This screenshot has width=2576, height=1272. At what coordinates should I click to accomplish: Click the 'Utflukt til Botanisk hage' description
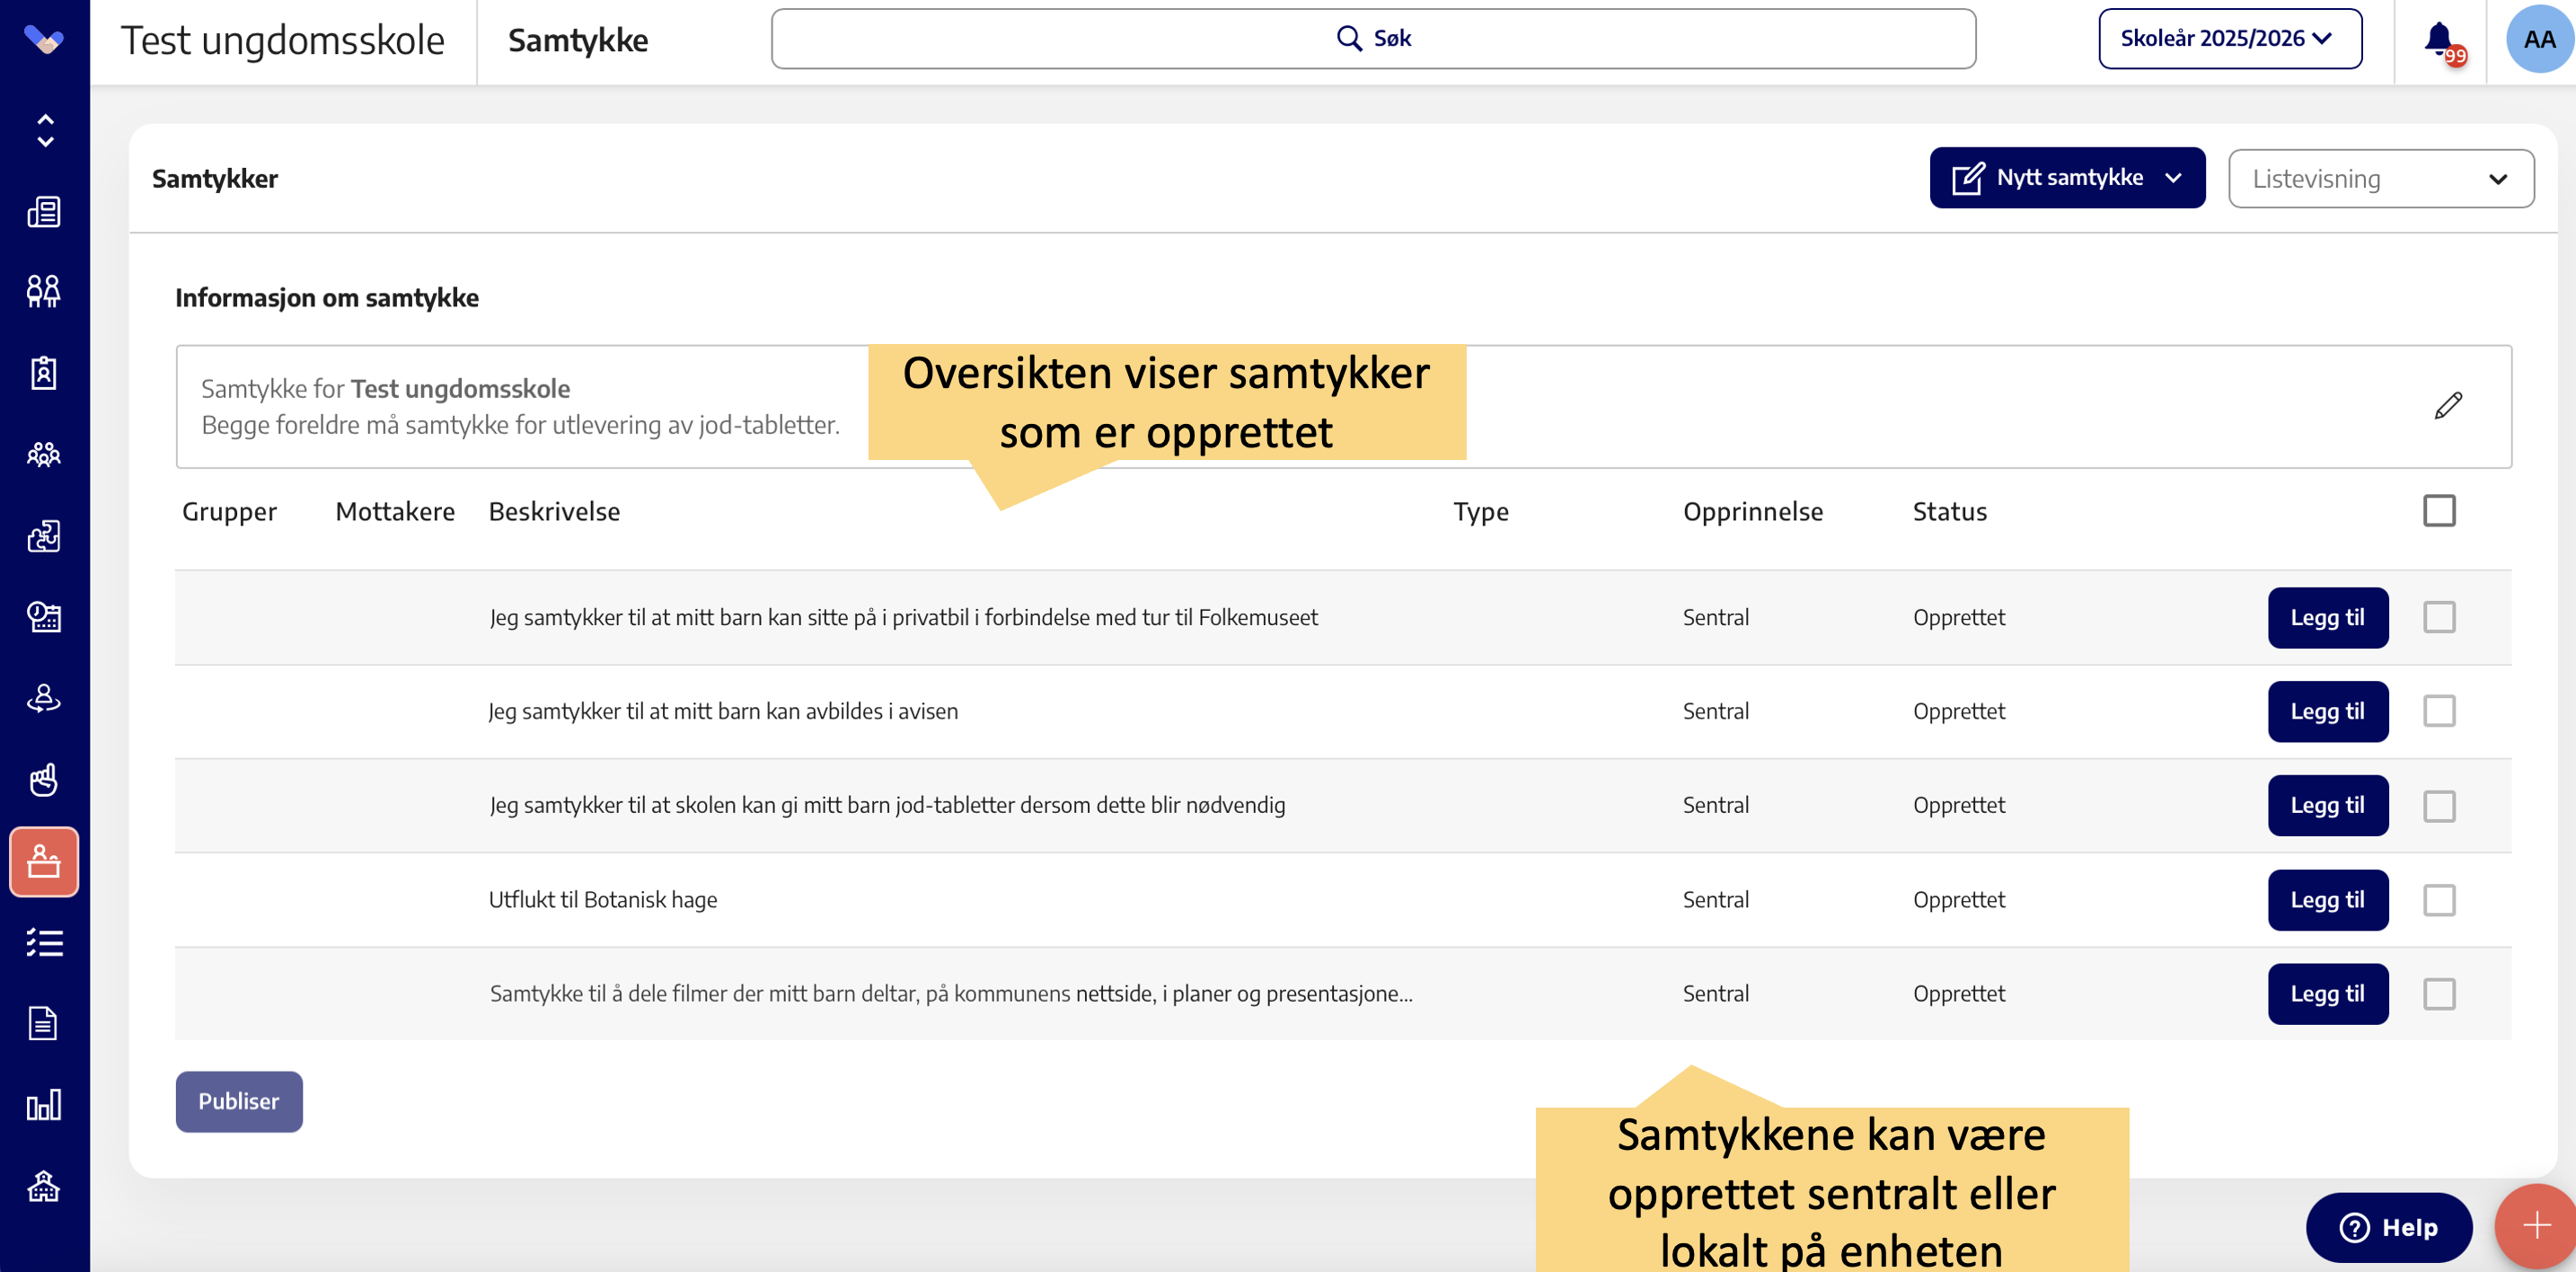603,900
